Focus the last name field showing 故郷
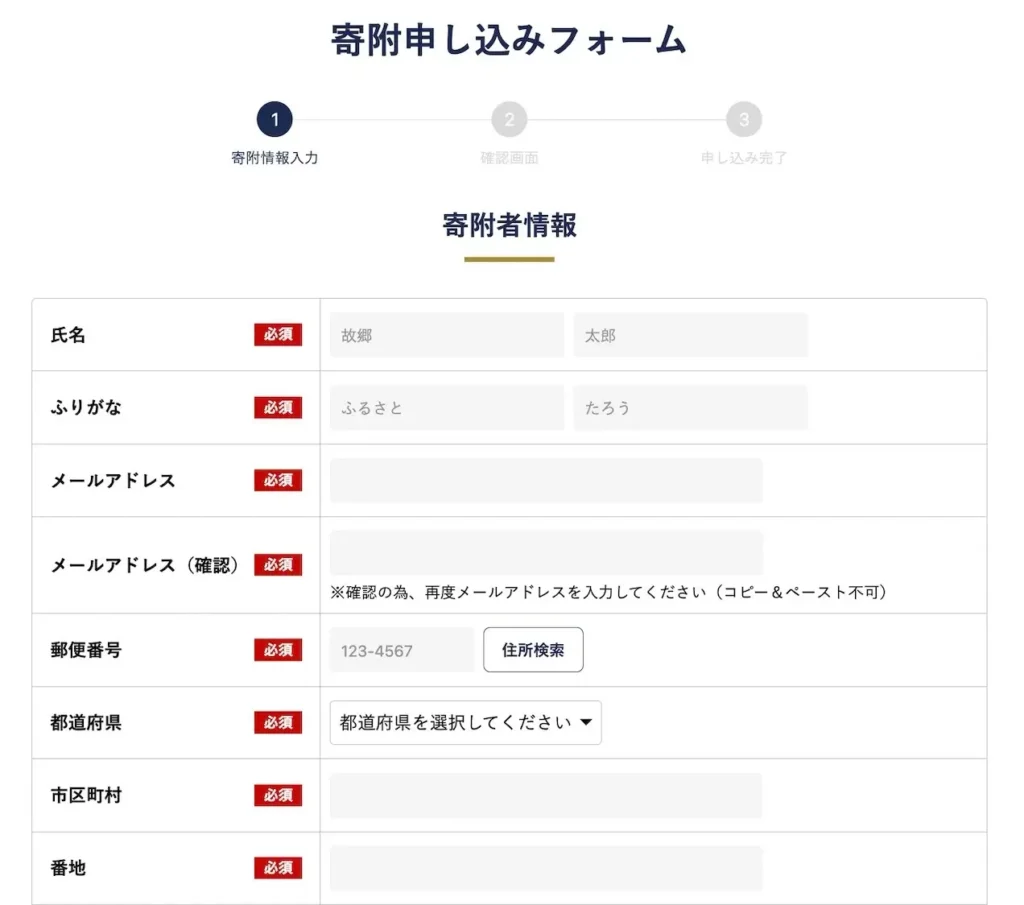This screenshot has height=905, width=1024. coord(447,335)
